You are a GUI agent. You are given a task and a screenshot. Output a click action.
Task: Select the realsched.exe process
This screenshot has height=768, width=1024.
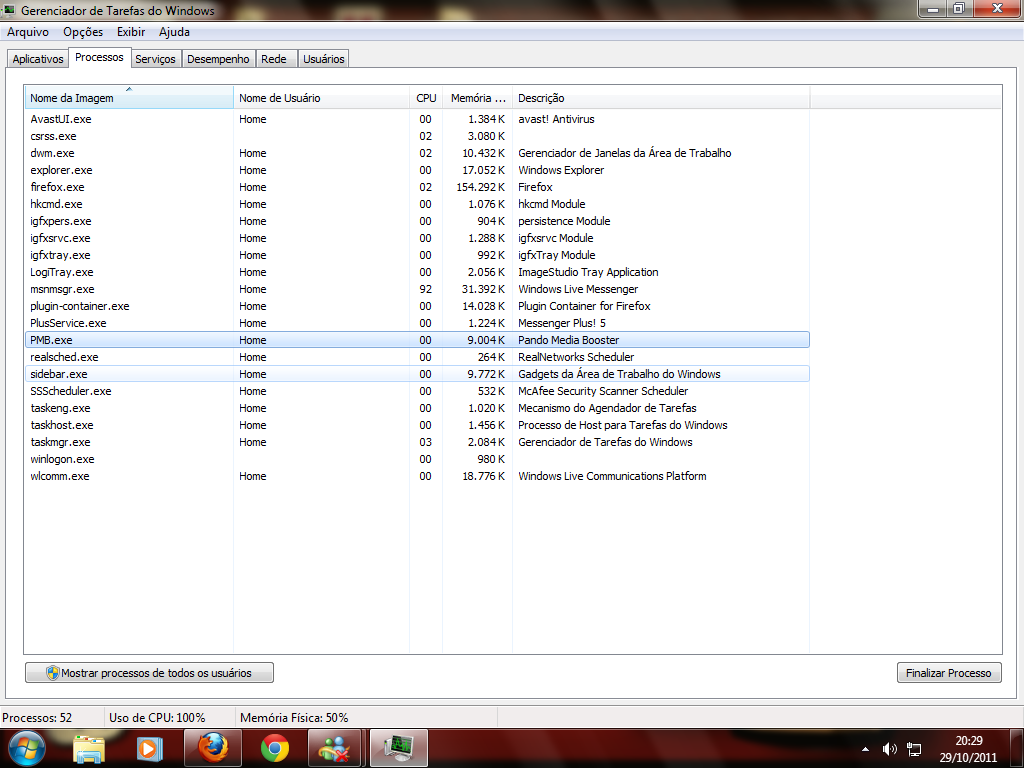coord(417,357)
